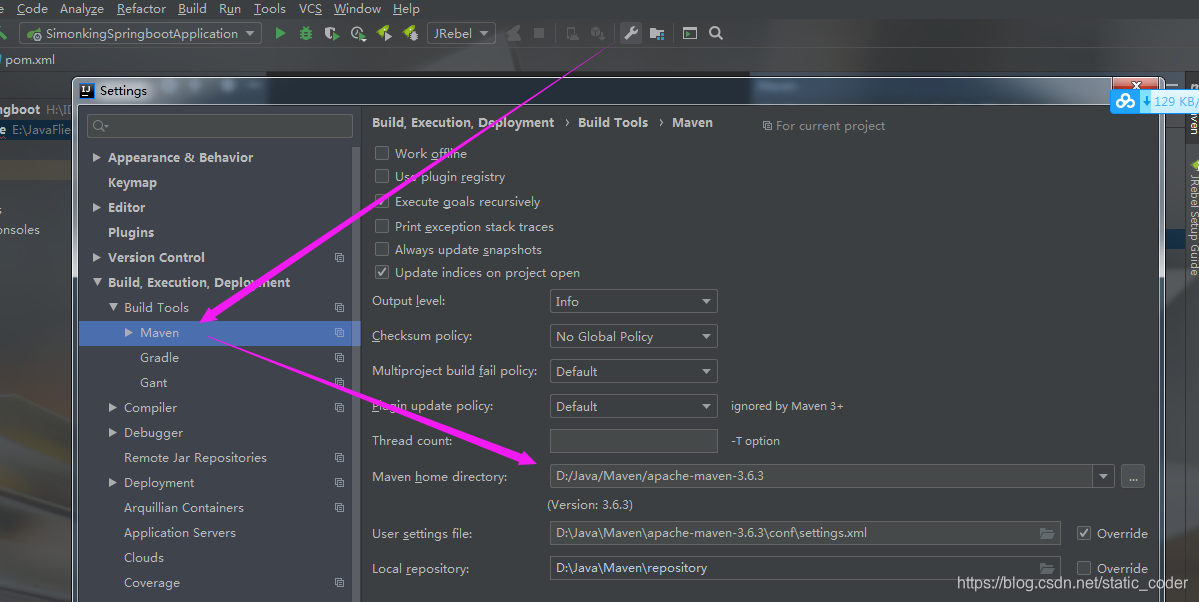Click the project-level icon beside Remote Jar Repositories
The image size is (1199, 602).
(340, 457)
